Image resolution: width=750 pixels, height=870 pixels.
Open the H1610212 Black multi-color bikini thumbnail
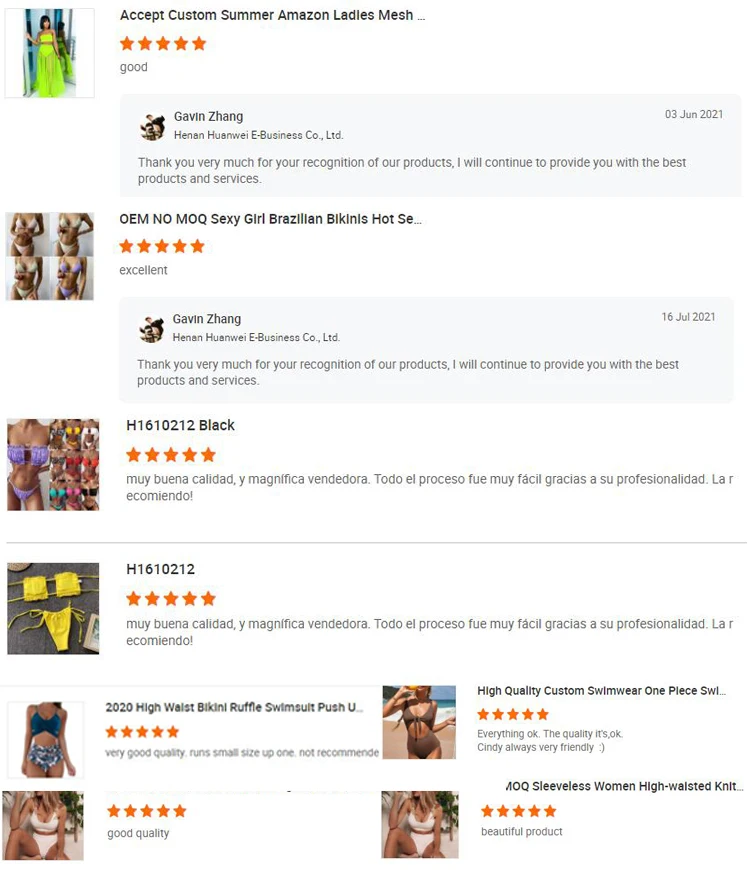click(53, 465)
